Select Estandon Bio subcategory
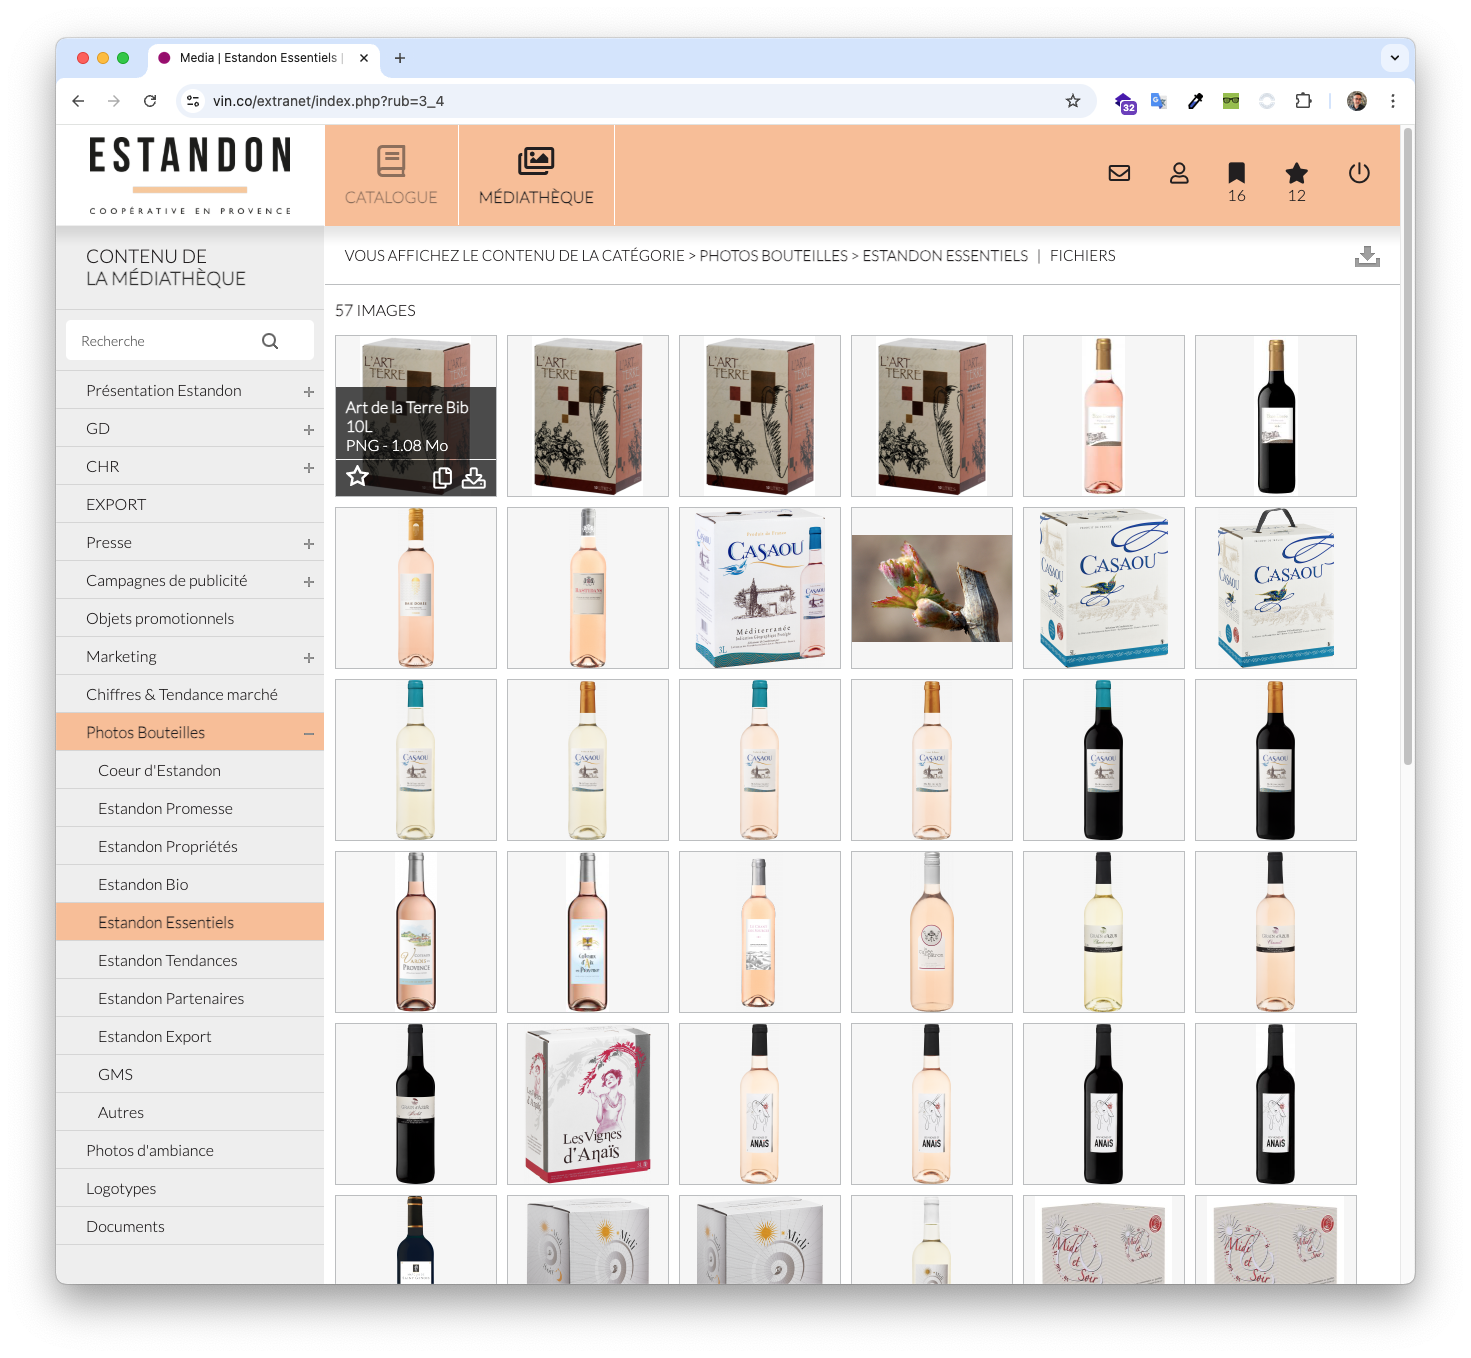1471x1358 pixels. 190,884
